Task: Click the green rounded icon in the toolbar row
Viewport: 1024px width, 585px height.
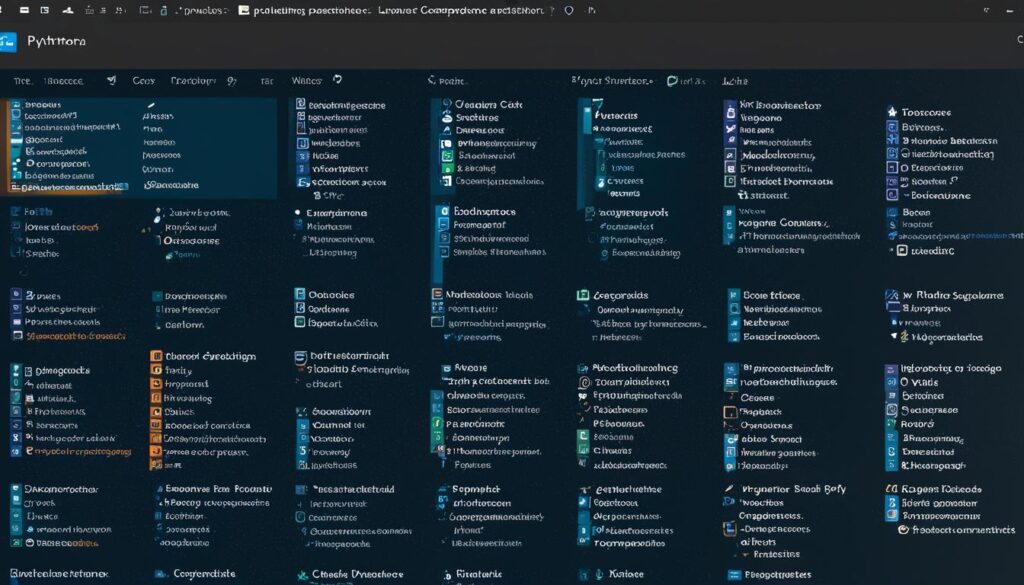Action: coord(672,81)
